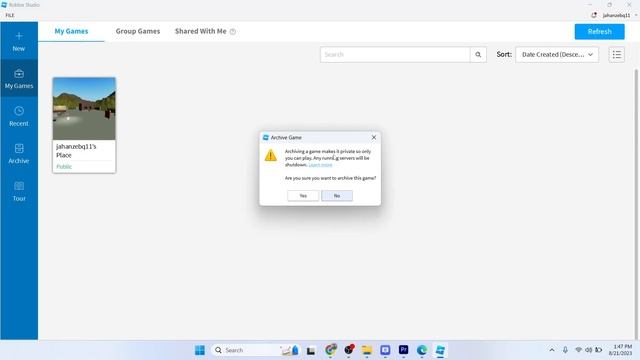Expand the jahanzebq11 account dropdown
Image resolution: width=640 pixels, height=360 pixels.
click(x=636, y=15)
